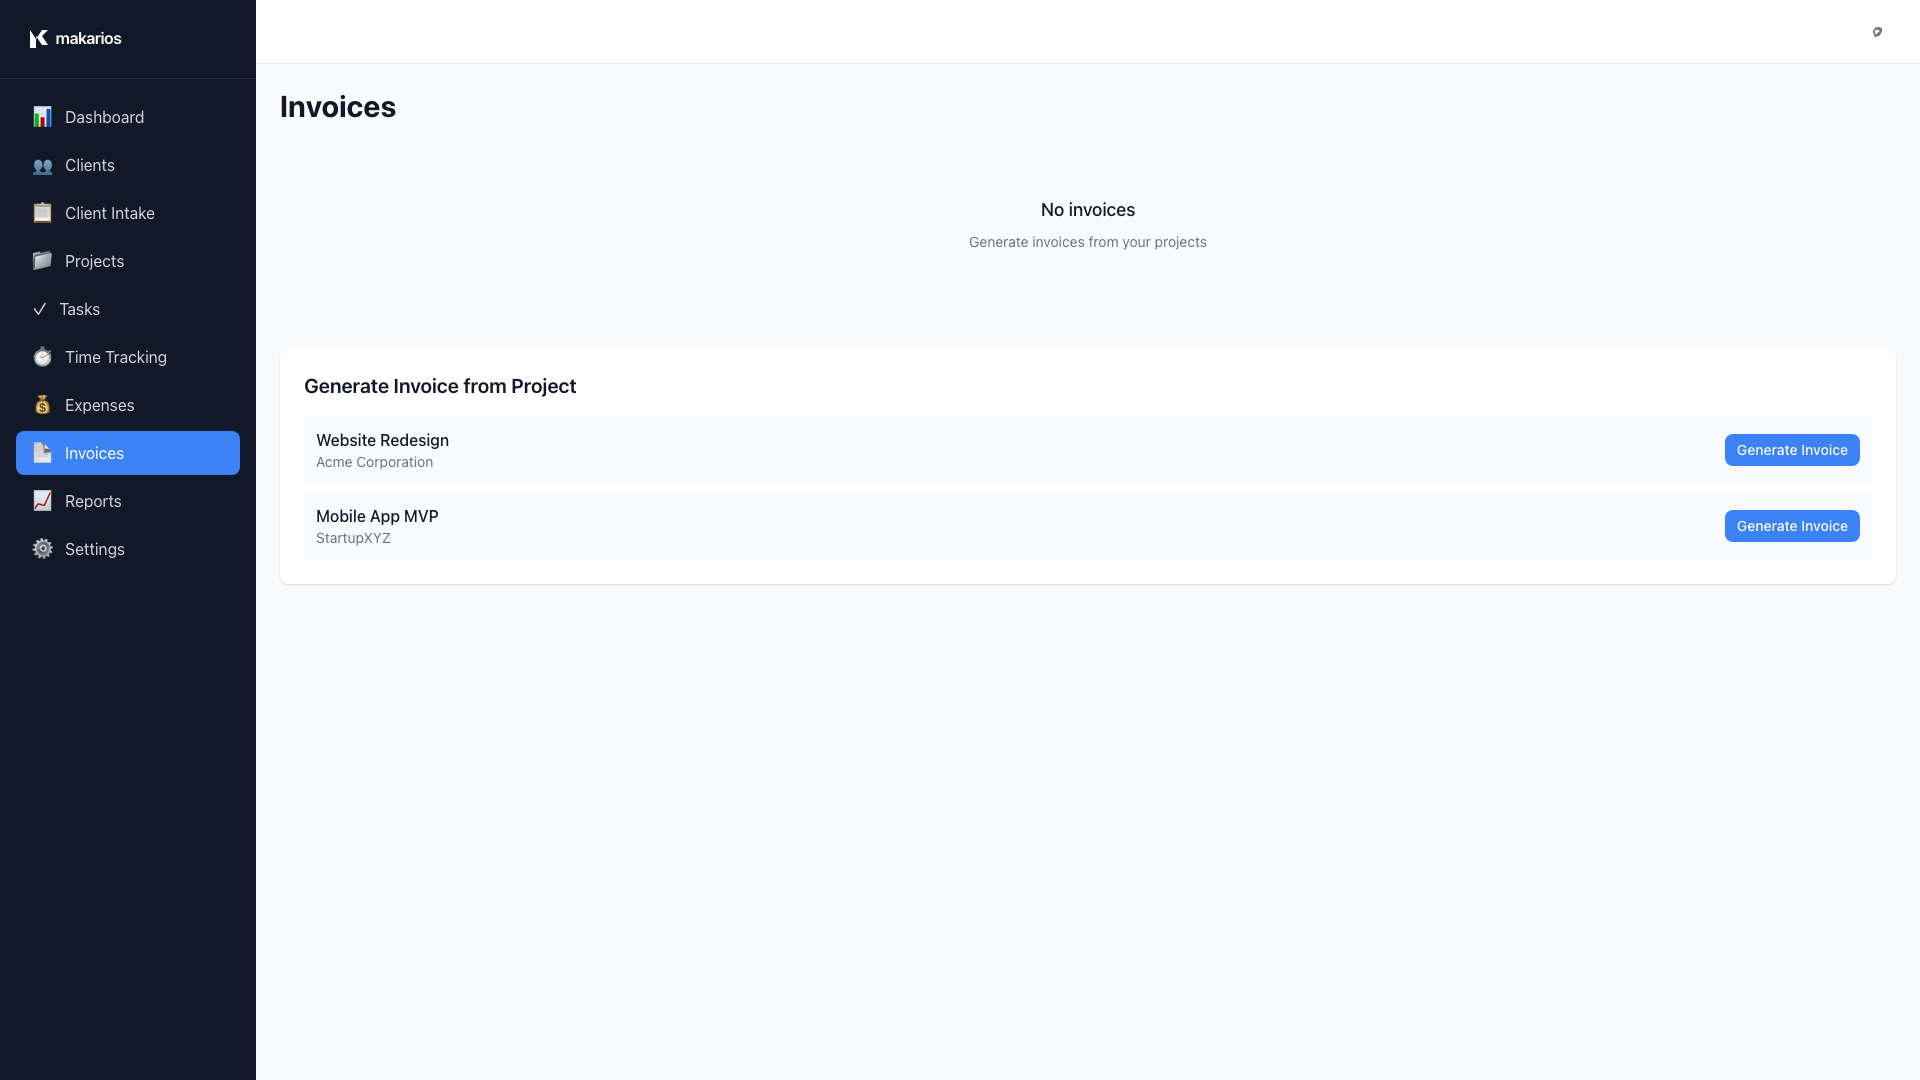Screen dimensions: 1920x1080
Task: Select the Tasks checkmark icon
Action: (42, 309)
